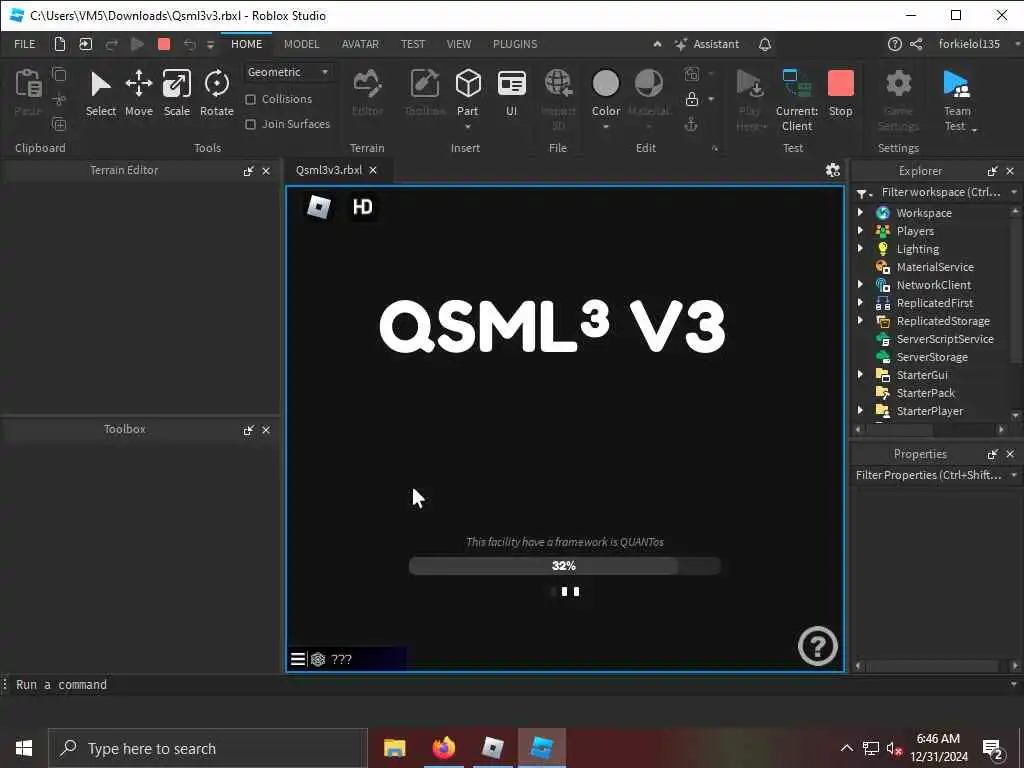
Task: Open Firefox from taskbar
Action: click(x=443, y=748)
